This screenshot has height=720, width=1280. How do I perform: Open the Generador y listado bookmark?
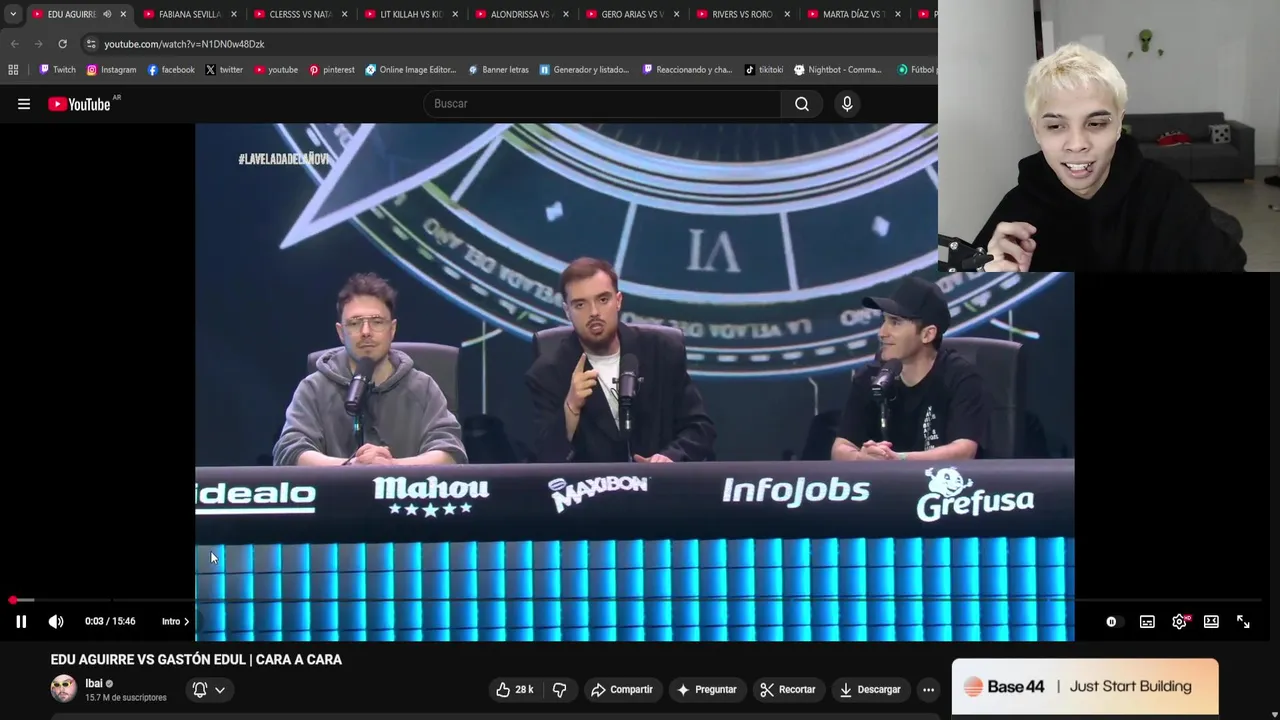[x=584, y=70]
